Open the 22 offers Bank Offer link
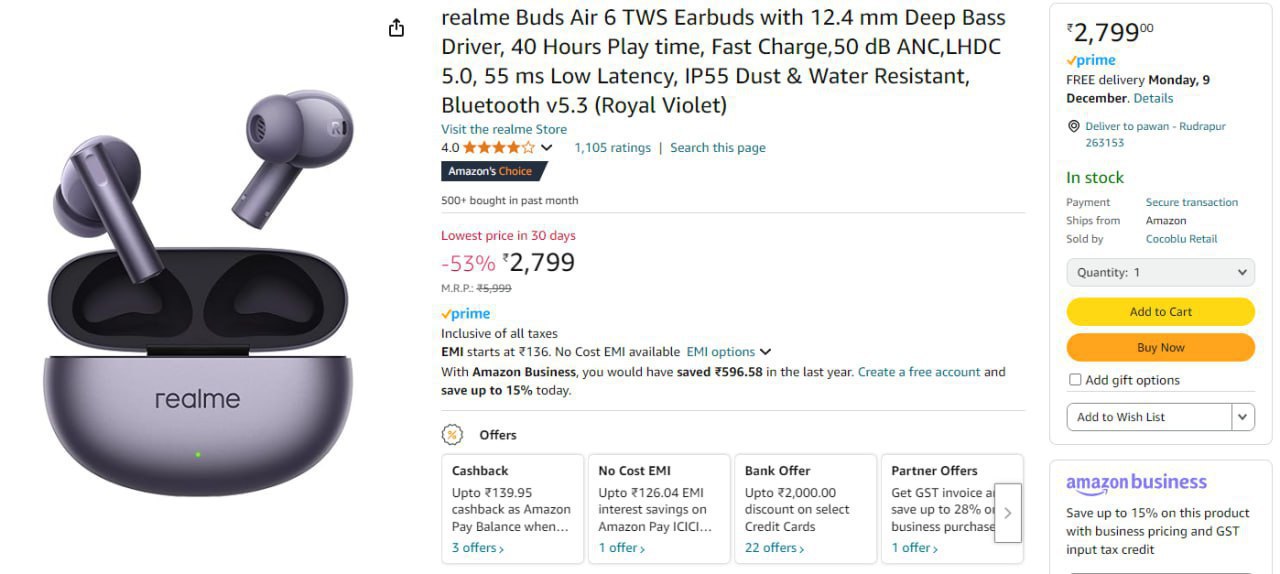The width and height of the screenshot is (1280, 574). pos(774,548)
